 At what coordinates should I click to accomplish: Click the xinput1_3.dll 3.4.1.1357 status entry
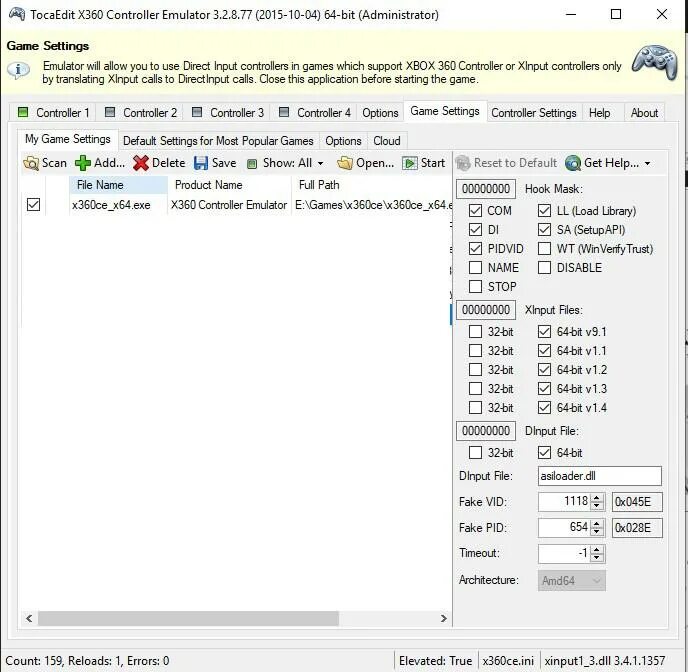click(x=605, y=661)
